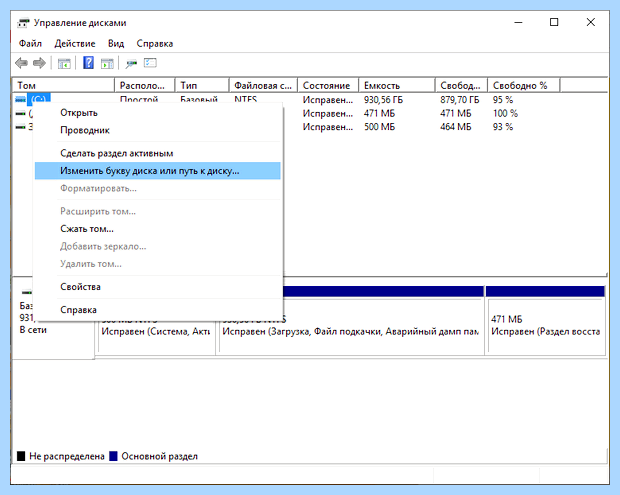
Task: Select the system partition block (Система, Акт)
Action: [156, 338]
